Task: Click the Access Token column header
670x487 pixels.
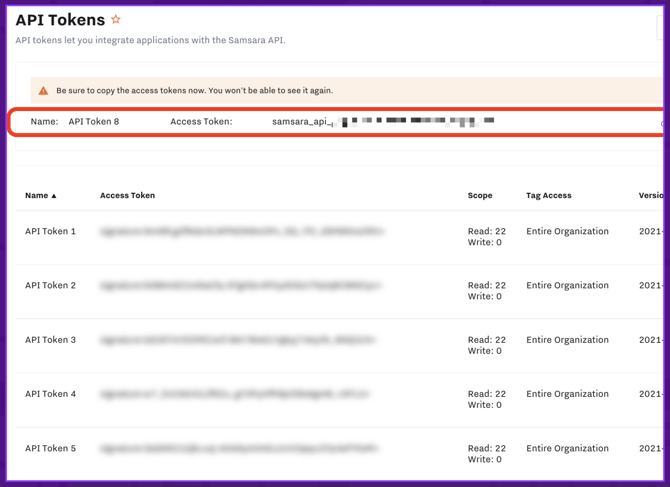Action: tap(127, 196)
